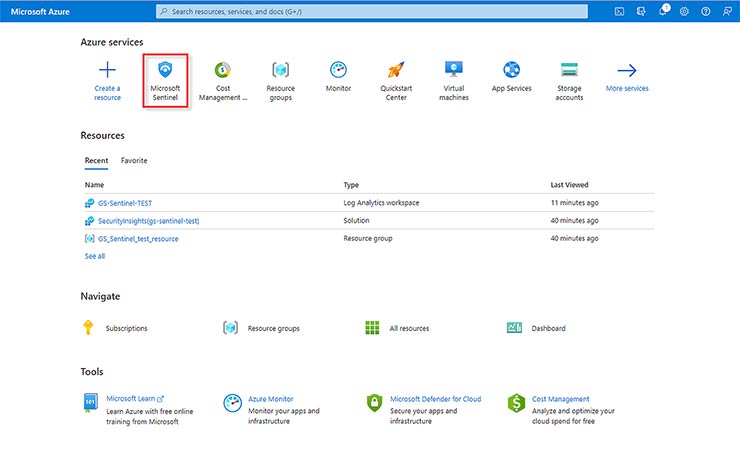Open GS-Sentinel-TEST workspace
This screenshot has width=740, height=462.
[124, 203]
